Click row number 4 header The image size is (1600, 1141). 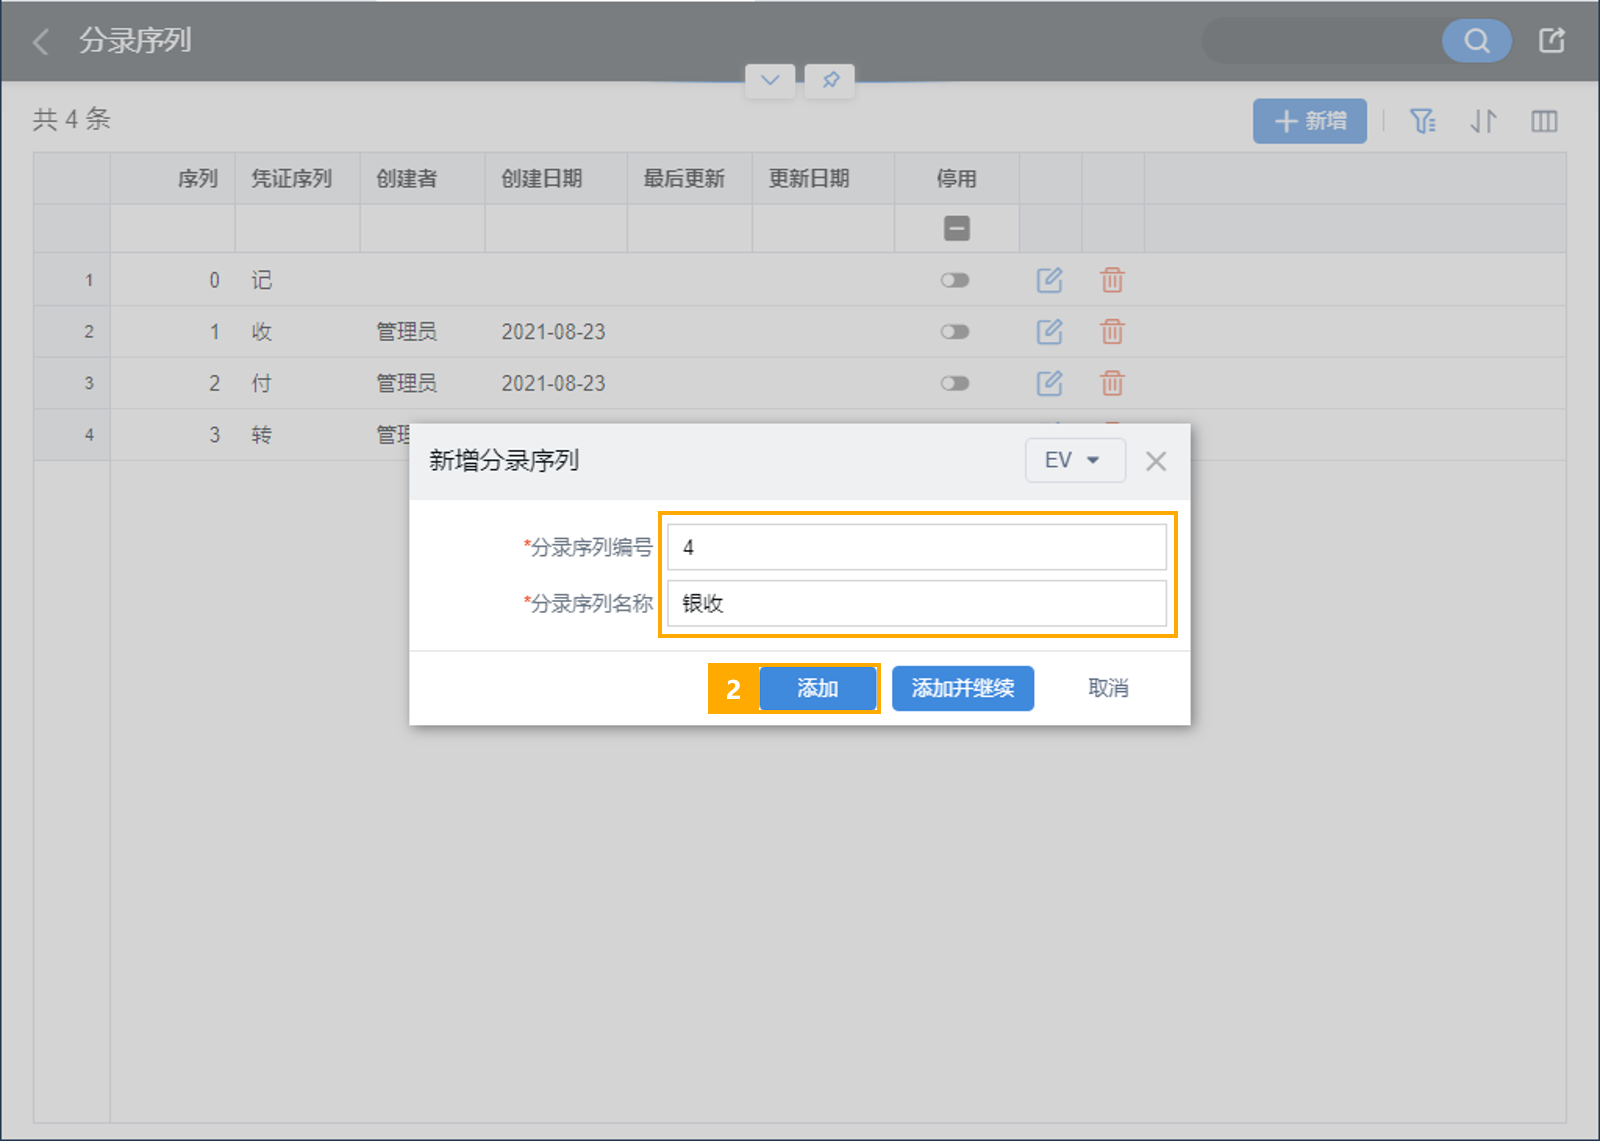[72, 435]
